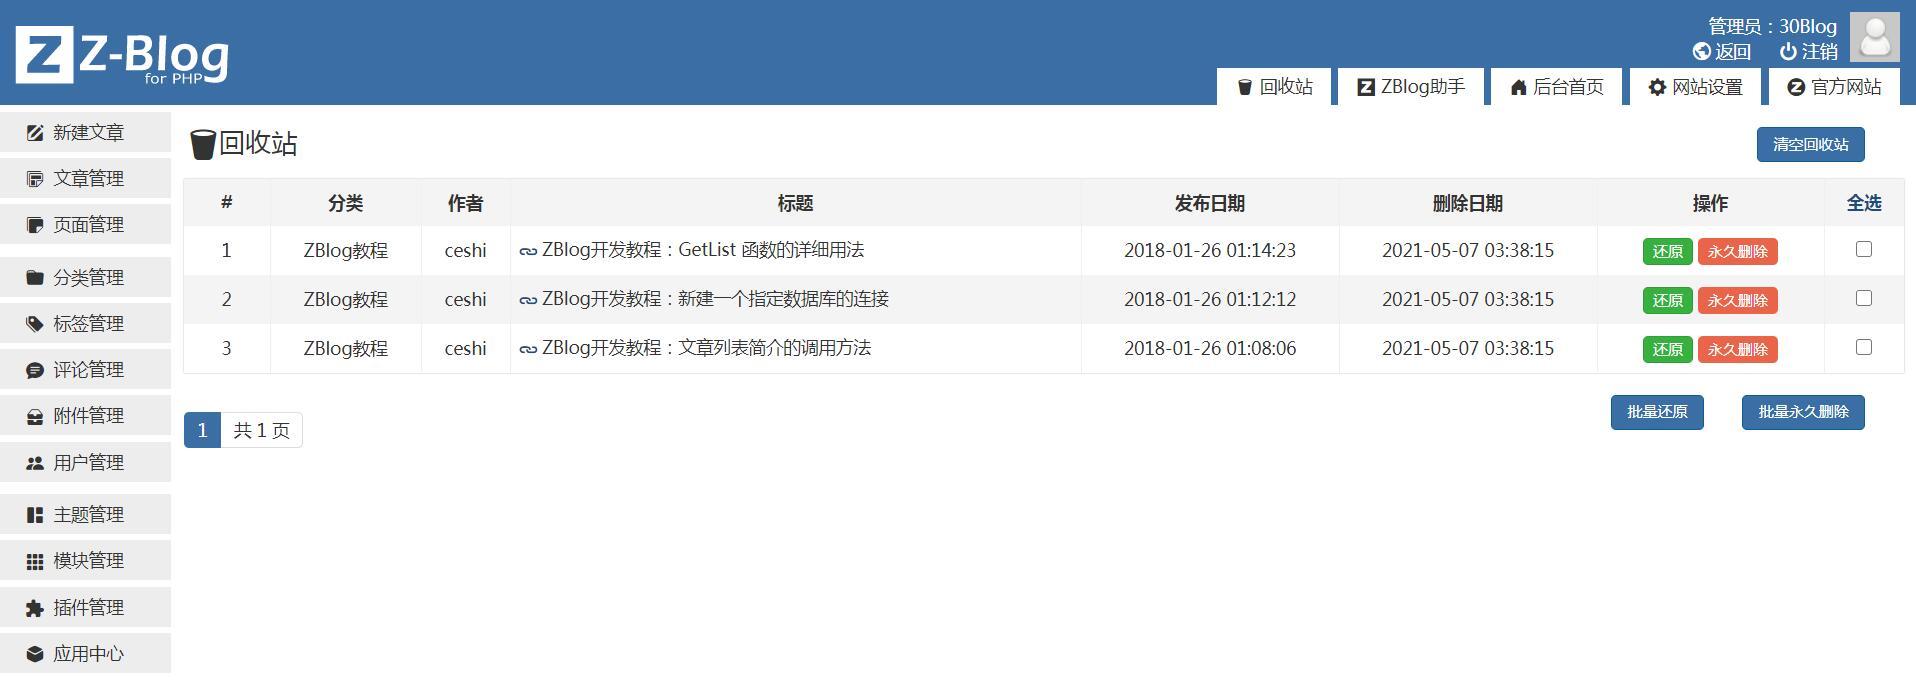
Task: Click the people icon next to 用户管理
Action: tap(35, 463)
